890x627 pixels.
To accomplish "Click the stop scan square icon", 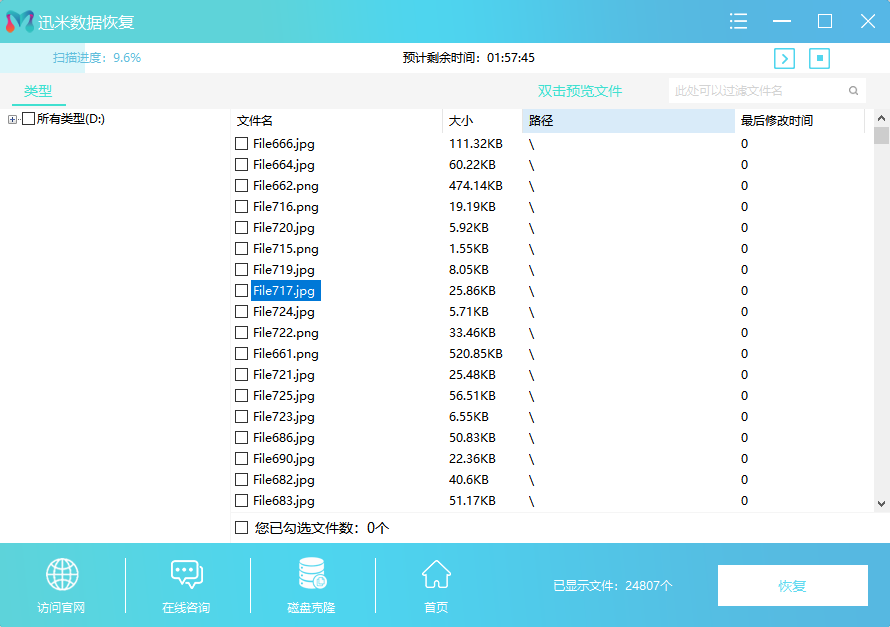I will (x=820, y=58).
